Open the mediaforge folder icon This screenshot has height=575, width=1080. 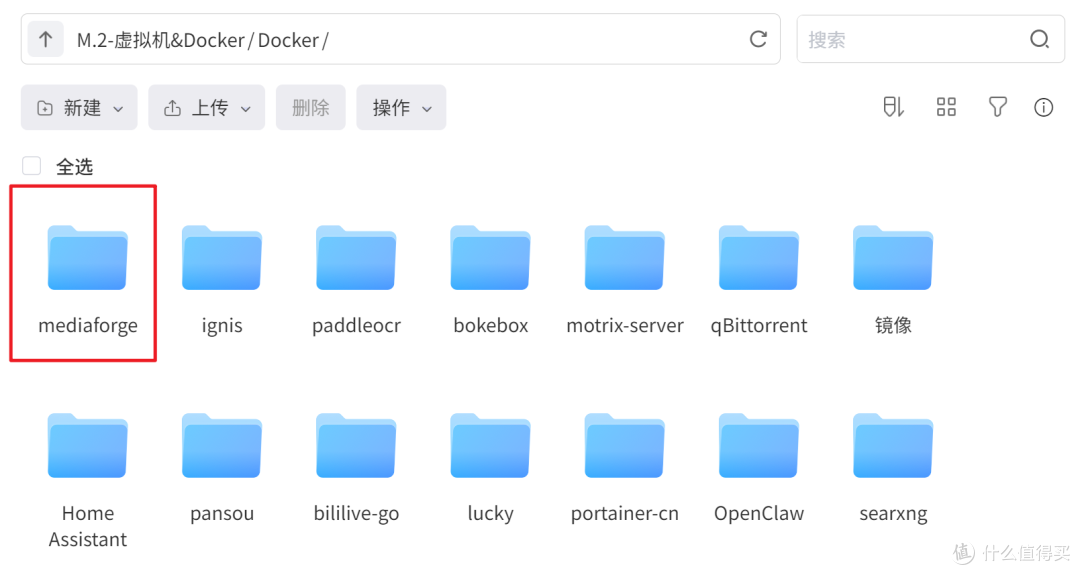coord(87,258)
